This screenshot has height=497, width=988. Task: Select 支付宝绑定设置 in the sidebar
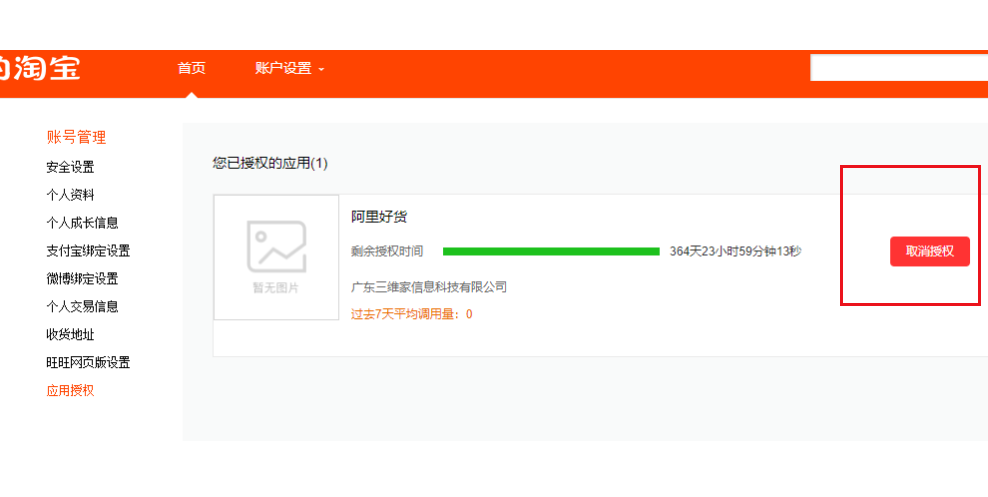[88, 251]
